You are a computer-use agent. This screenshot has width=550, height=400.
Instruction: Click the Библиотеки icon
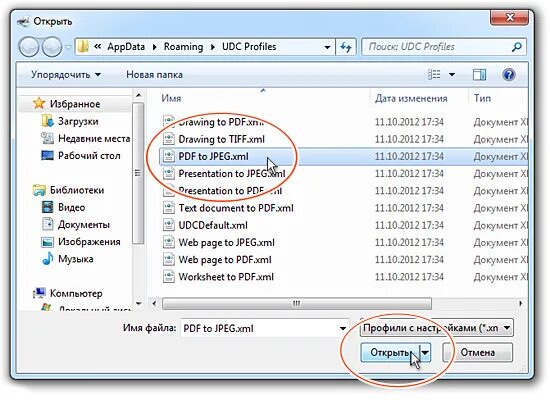[x=39, y=190]
